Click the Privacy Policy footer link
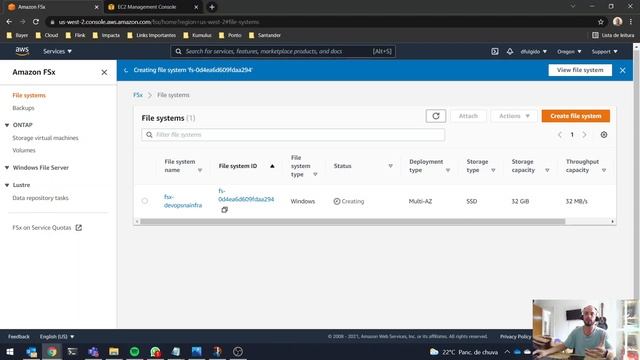This screenshot has height=360, width=640. [x=515, y=337]
